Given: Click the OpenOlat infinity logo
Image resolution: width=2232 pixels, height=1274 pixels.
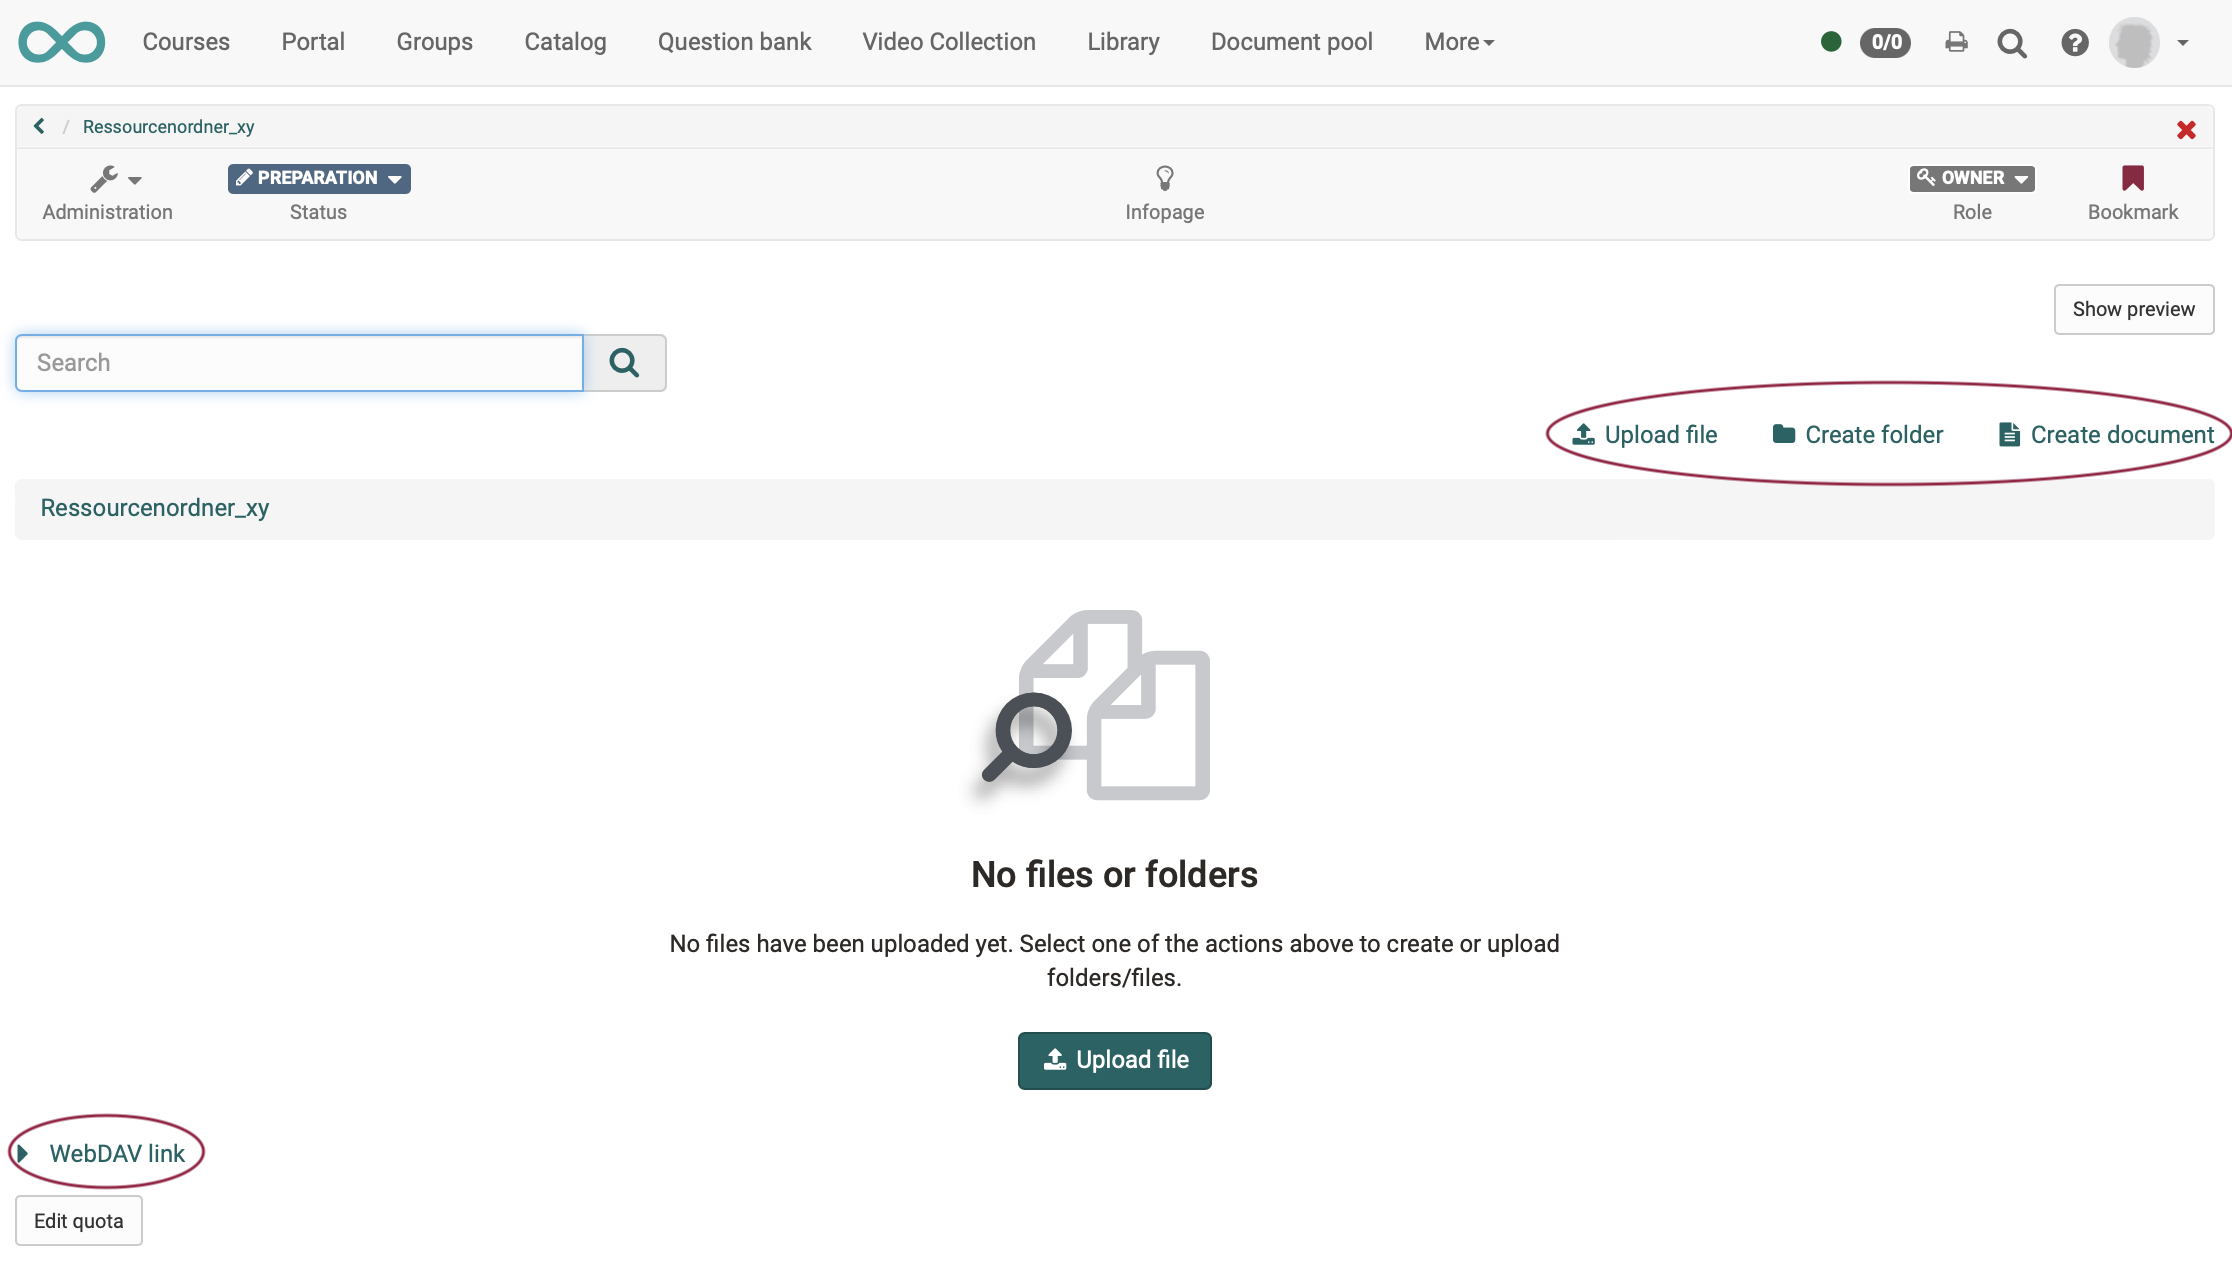Looking at the screenshot, I should (x=61, y=42).
